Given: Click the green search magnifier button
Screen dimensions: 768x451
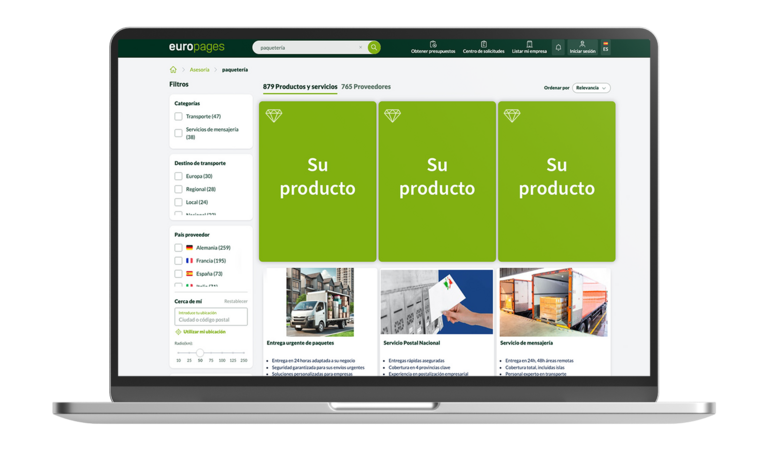Looking at the screenshot, I should pos(374,47).
